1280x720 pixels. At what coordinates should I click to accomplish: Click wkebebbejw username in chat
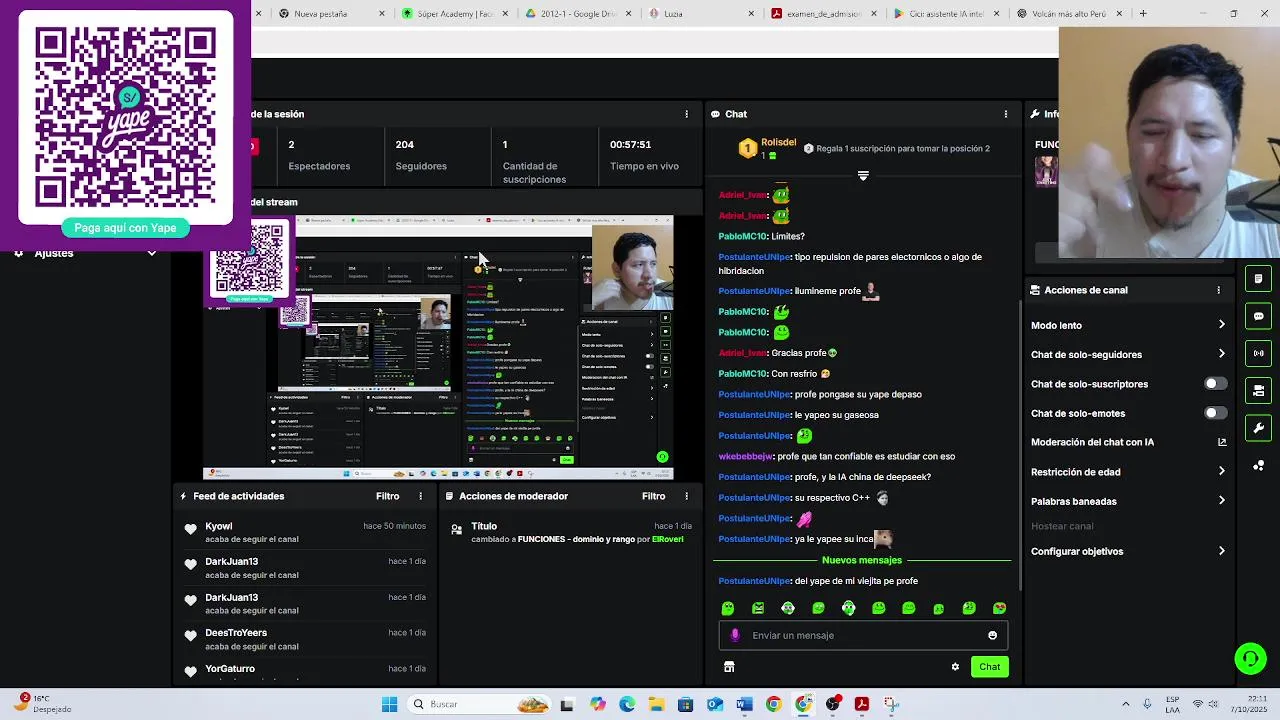[746, 456]
